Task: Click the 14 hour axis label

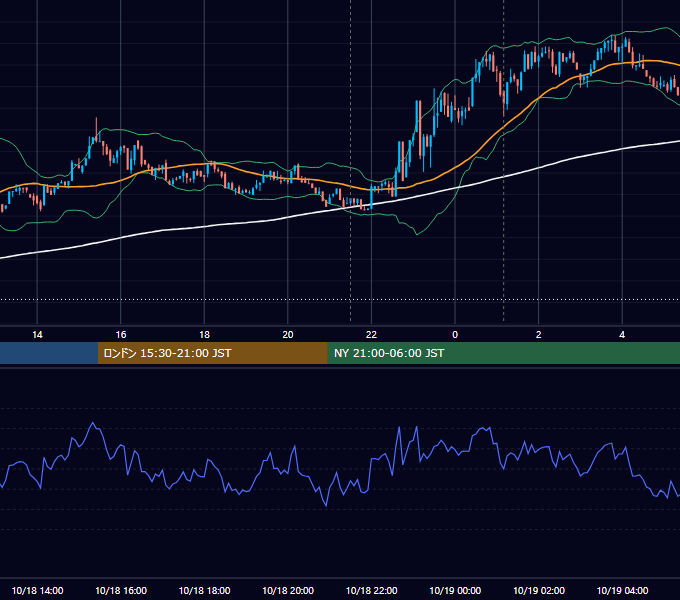Action: tap(37, 335)
